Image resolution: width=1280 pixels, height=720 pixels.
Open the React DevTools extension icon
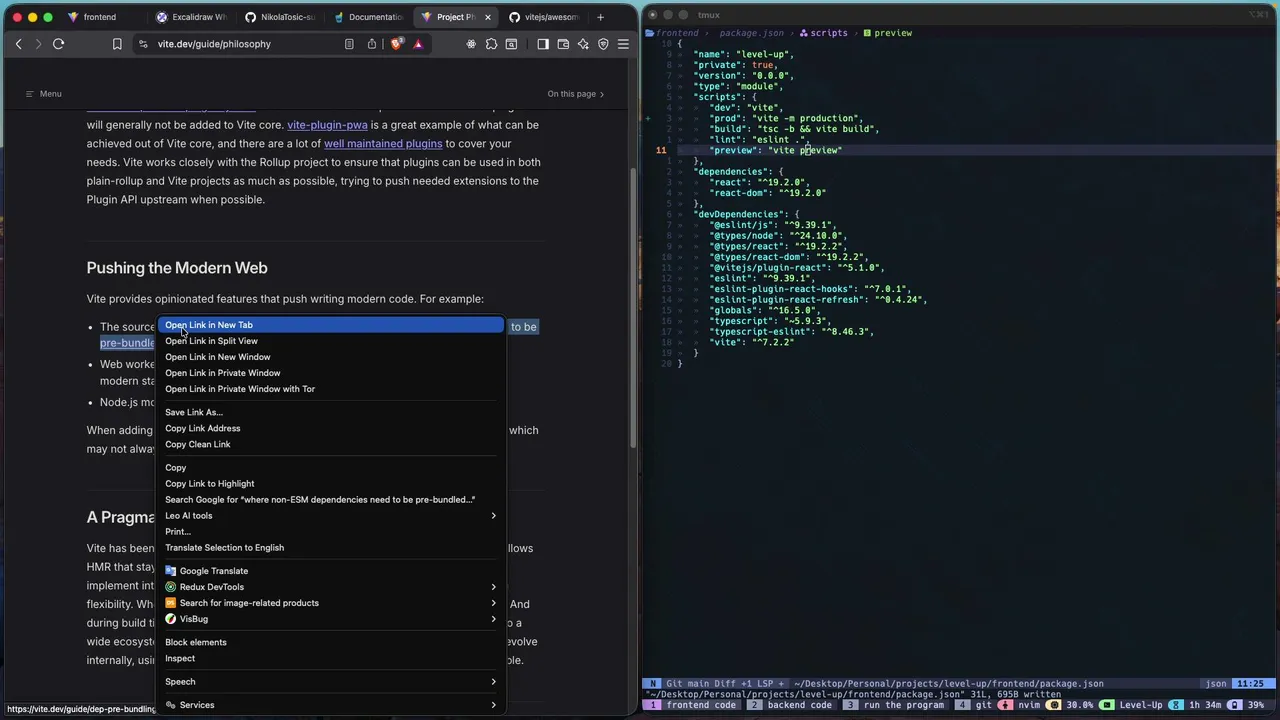point(471,44)
